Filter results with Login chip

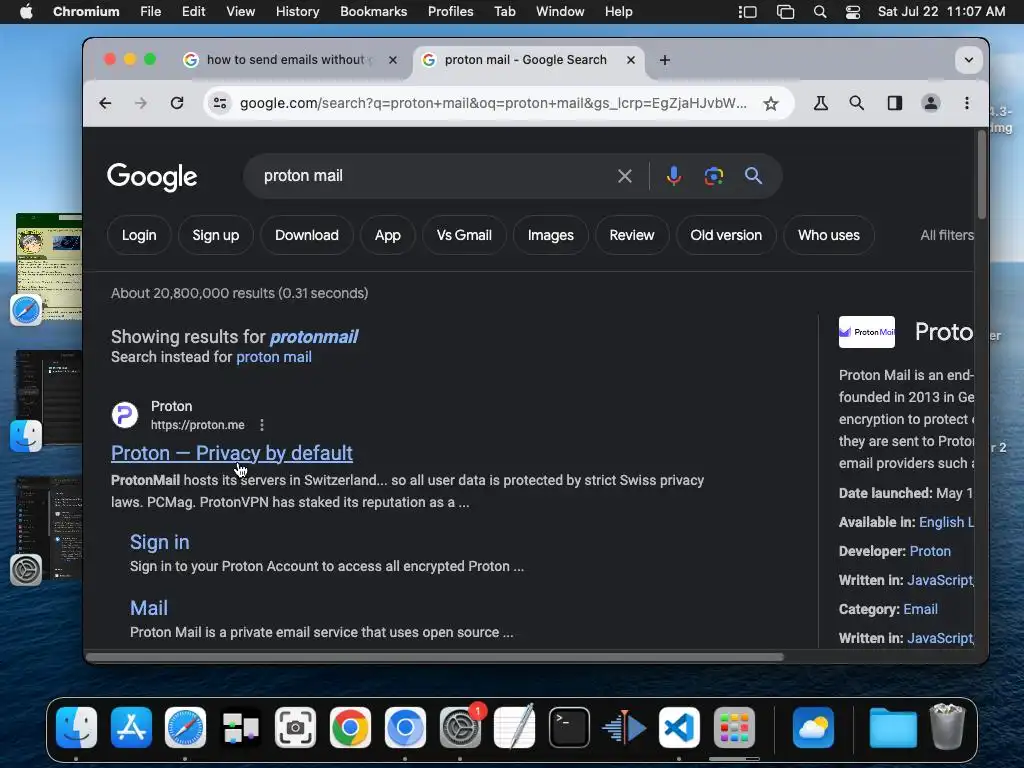tap(139, 235)
